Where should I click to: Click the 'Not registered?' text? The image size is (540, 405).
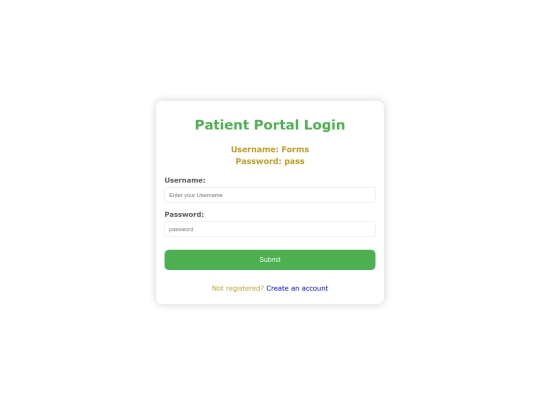click(x=238, y=288)
